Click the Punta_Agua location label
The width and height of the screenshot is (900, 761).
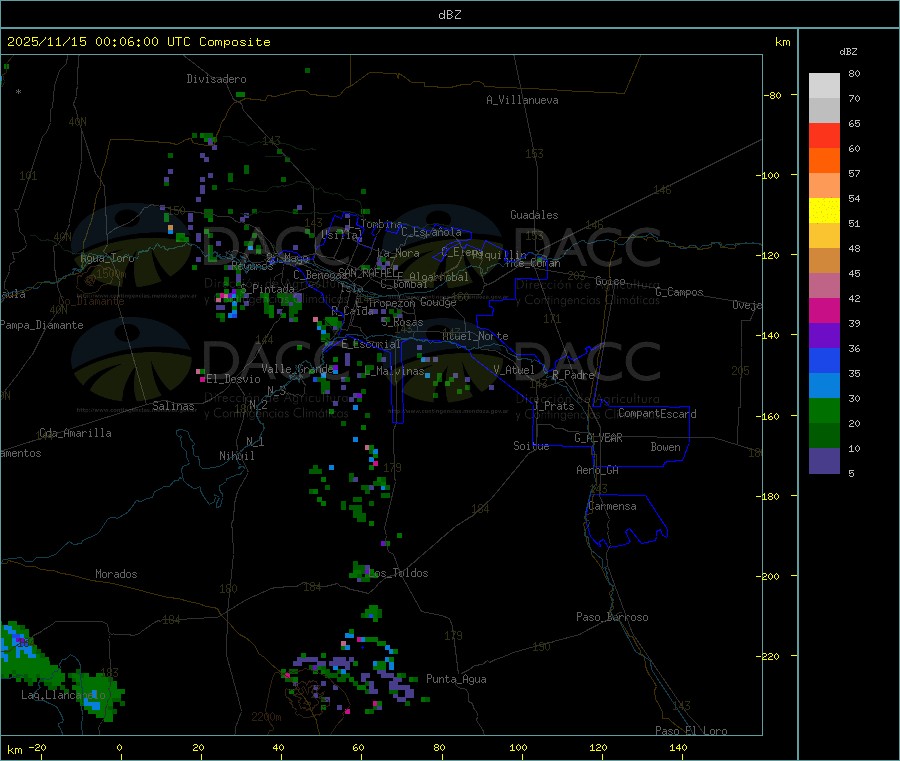tap(456, 679)
